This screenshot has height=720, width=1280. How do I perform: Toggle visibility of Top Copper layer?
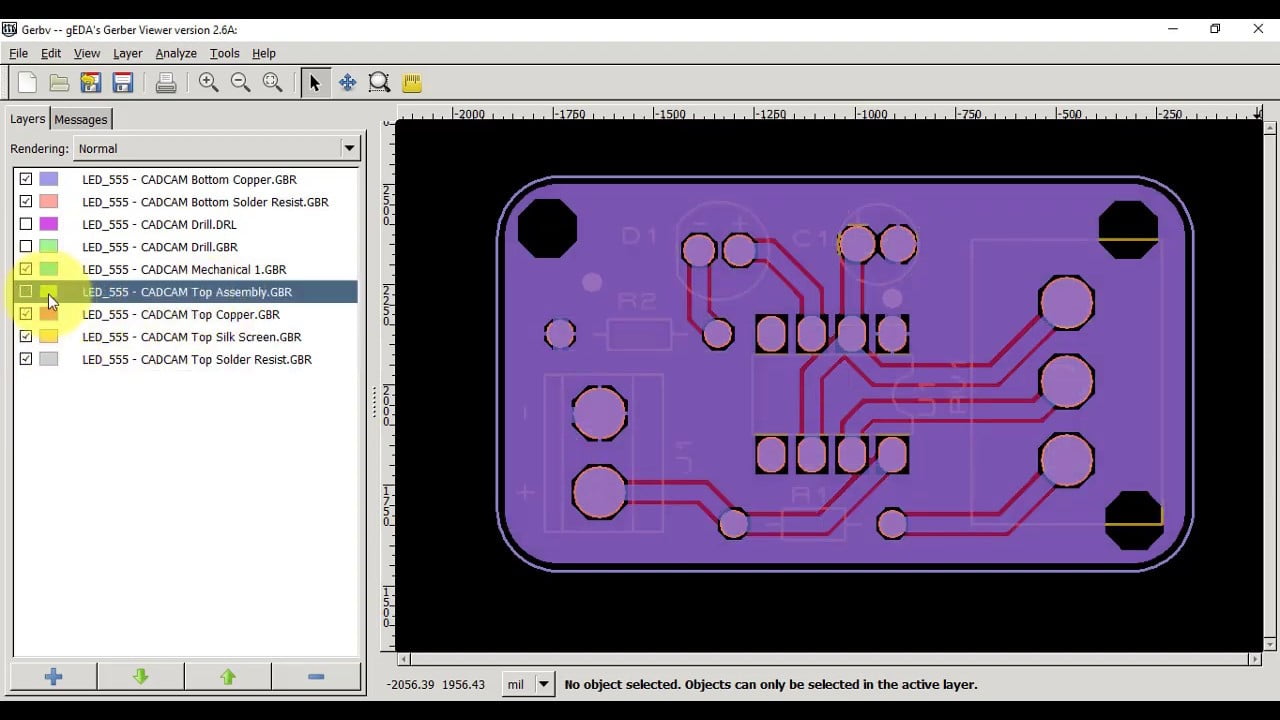click(26, 314)
